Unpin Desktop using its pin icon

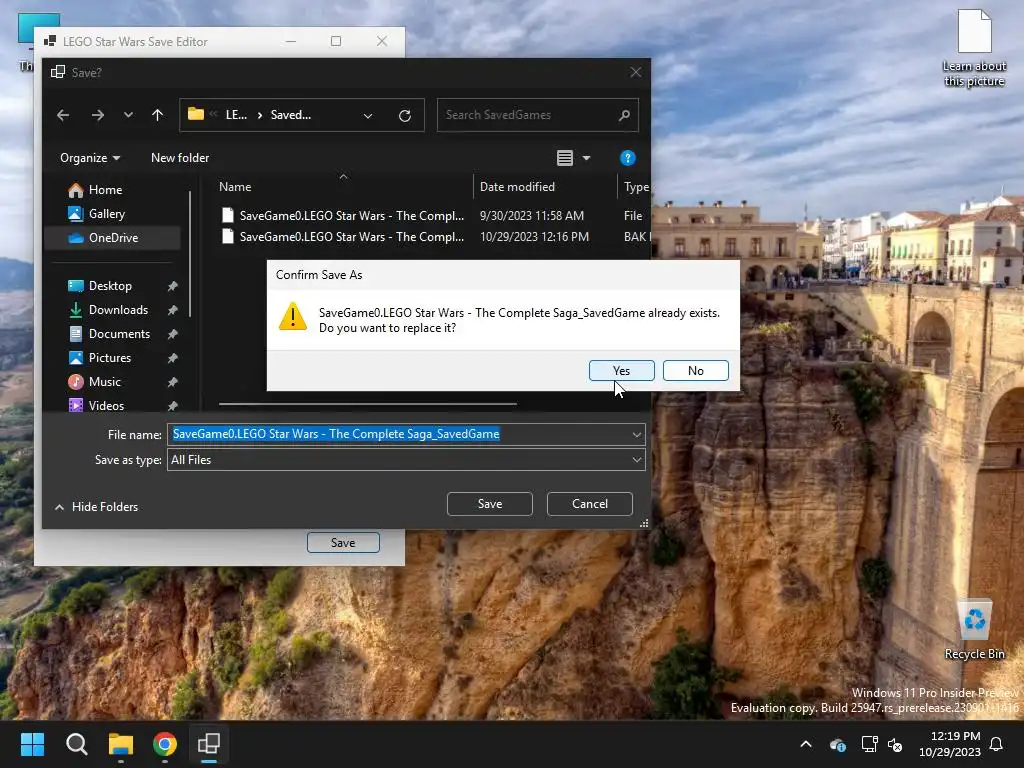pos(172,286)
